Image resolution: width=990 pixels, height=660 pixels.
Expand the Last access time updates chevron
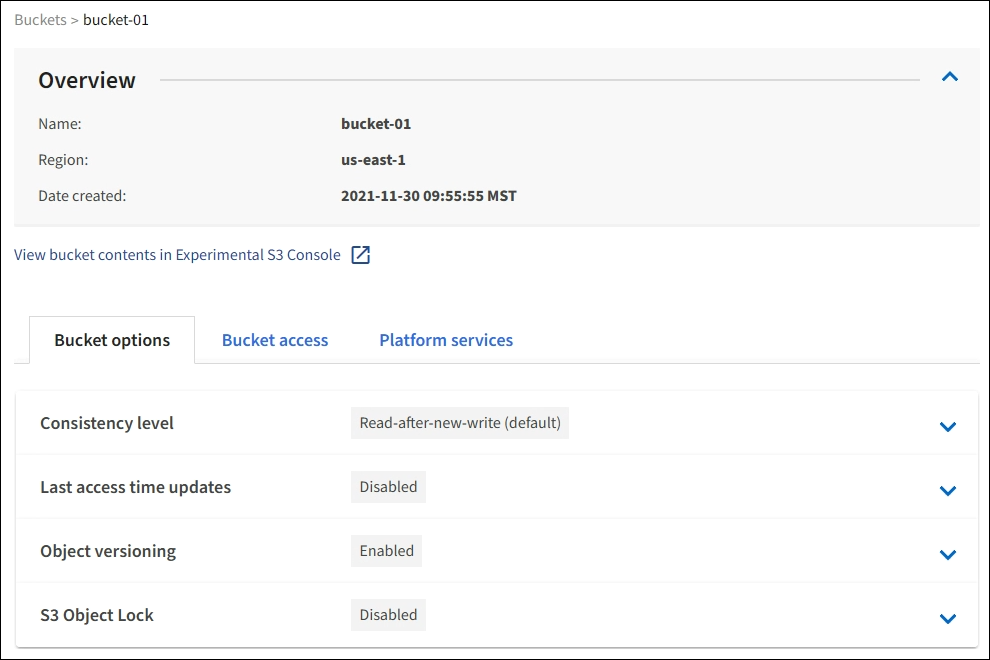(x=948, y=491)
